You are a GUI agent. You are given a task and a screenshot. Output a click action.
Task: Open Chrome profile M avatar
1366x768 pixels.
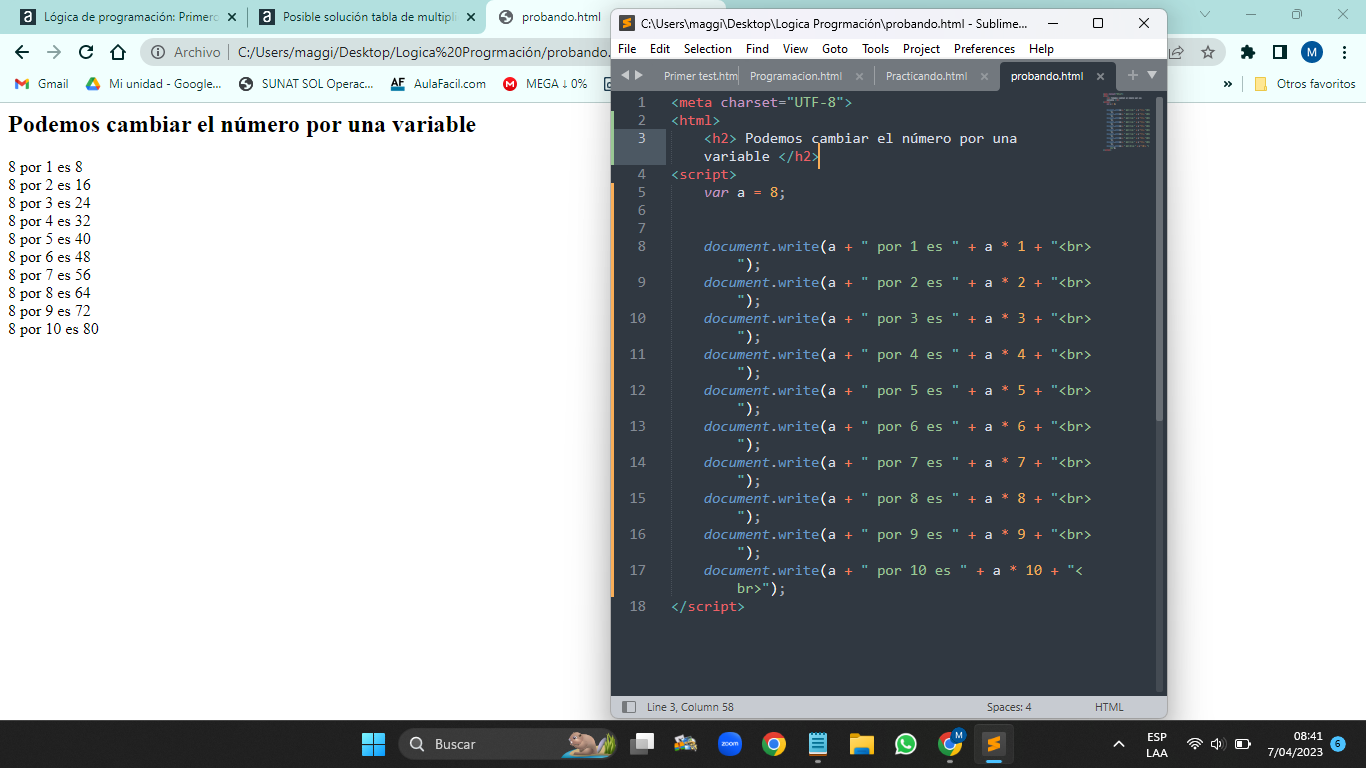point(1312,52)
